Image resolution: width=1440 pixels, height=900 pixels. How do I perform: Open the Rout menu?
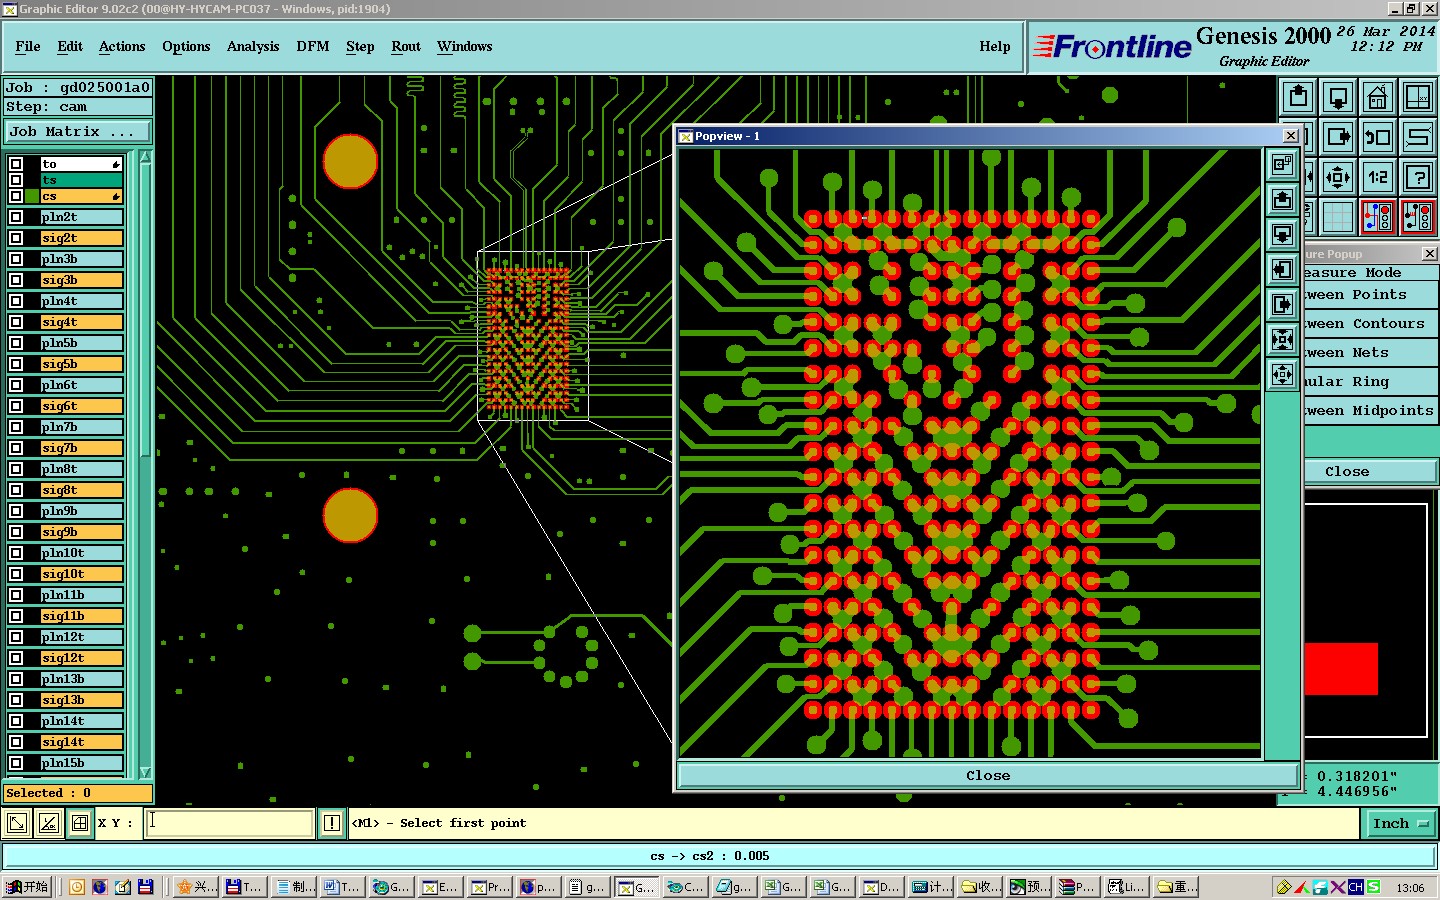[x=406, y=46]
